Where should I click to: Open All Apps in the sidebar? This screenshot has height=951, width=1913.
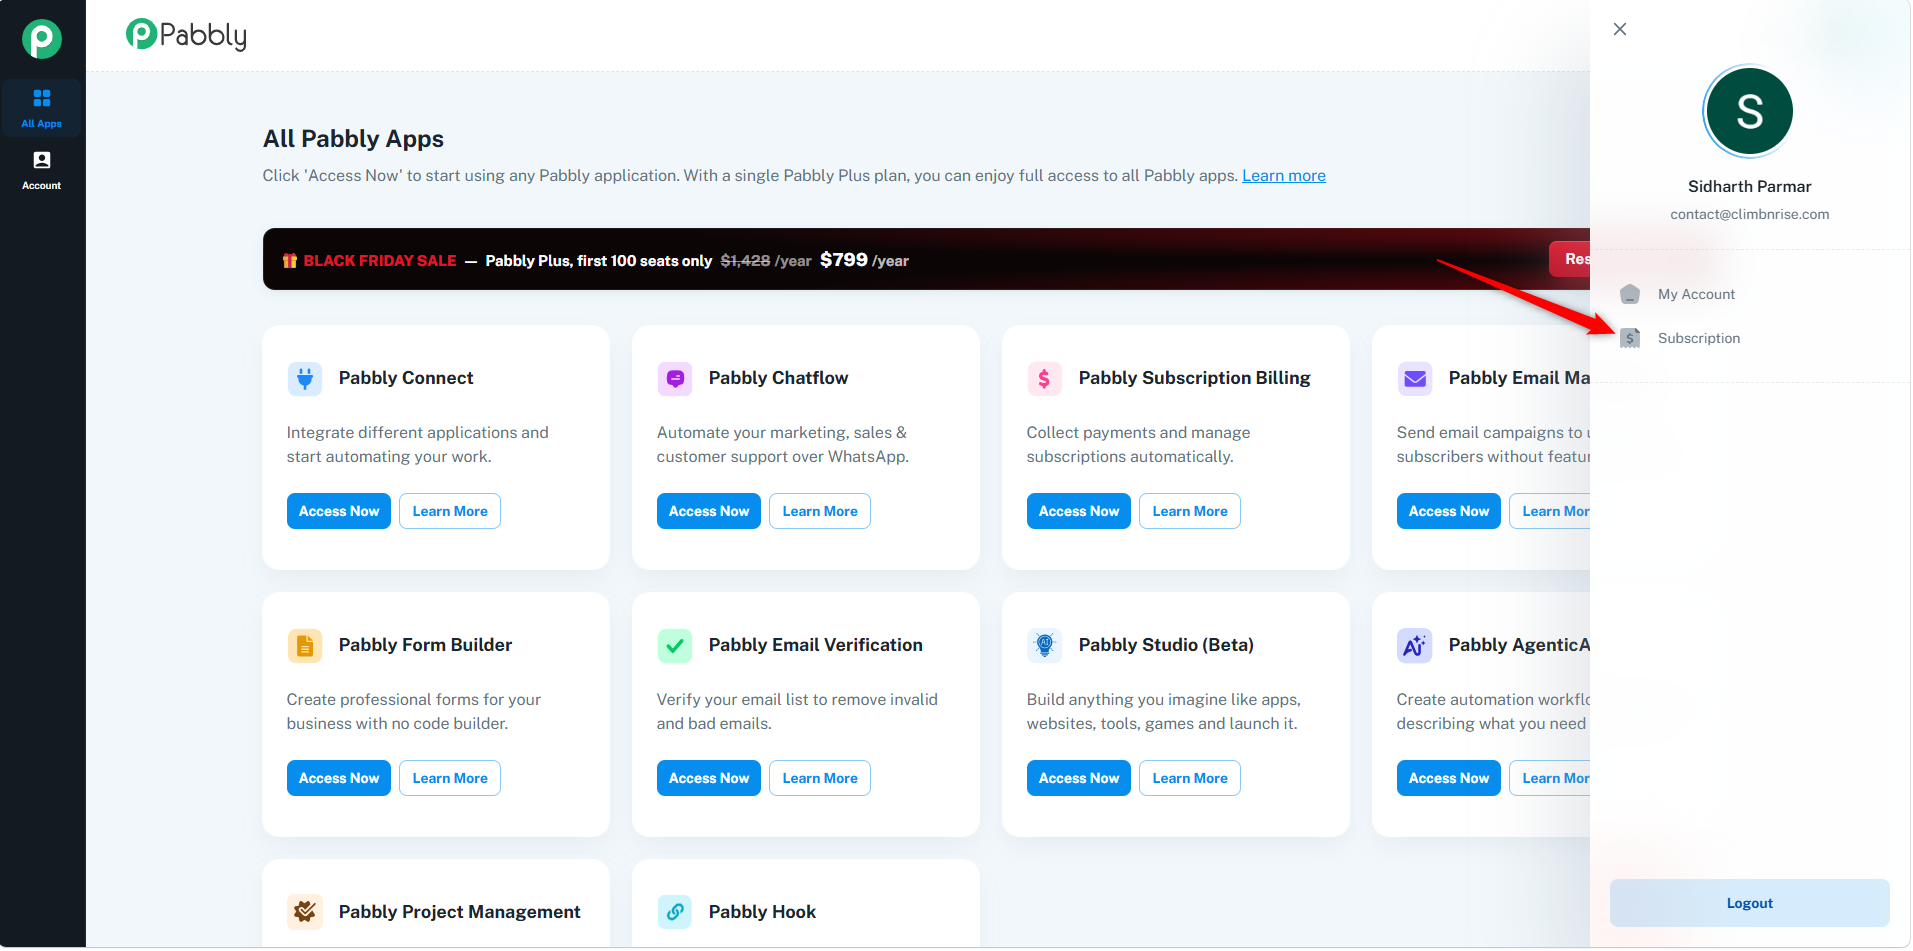[42, 108]
